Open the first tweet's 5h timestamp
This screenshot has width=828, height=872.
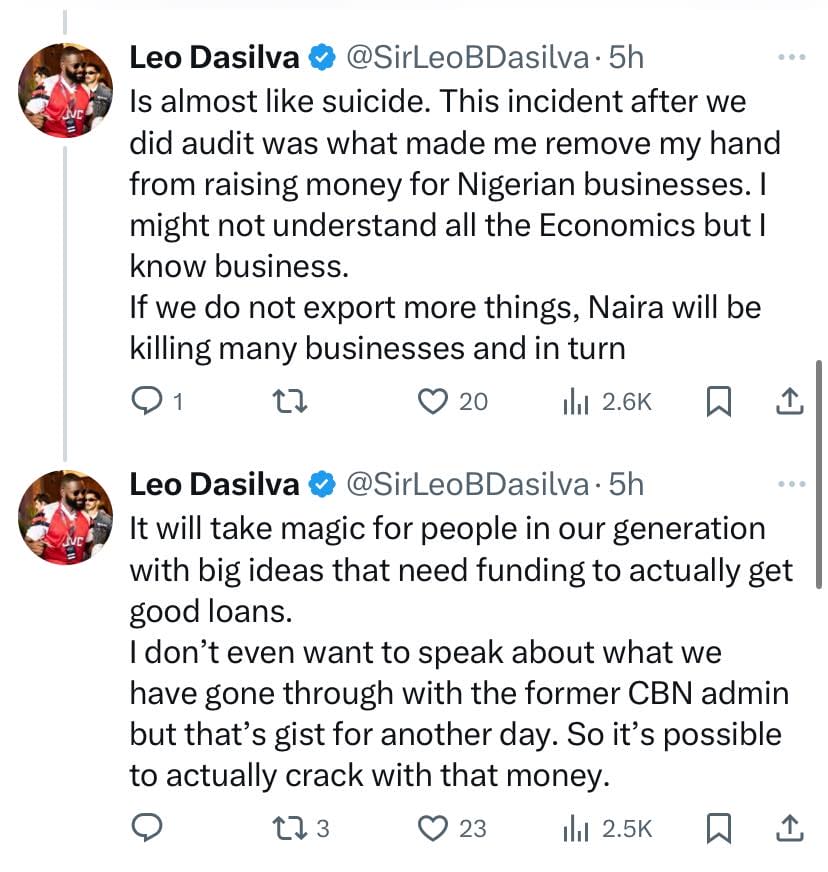(627, 59)
